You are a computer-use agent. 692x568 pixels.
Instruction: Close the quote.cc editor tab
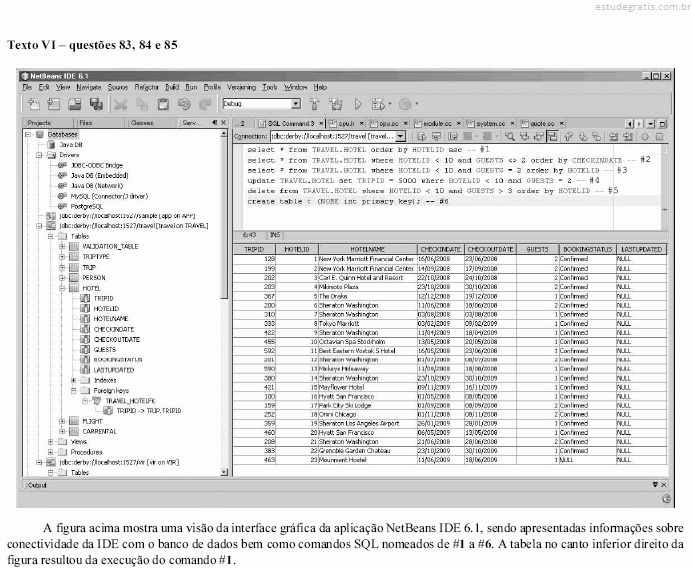[x=562, y=124]
